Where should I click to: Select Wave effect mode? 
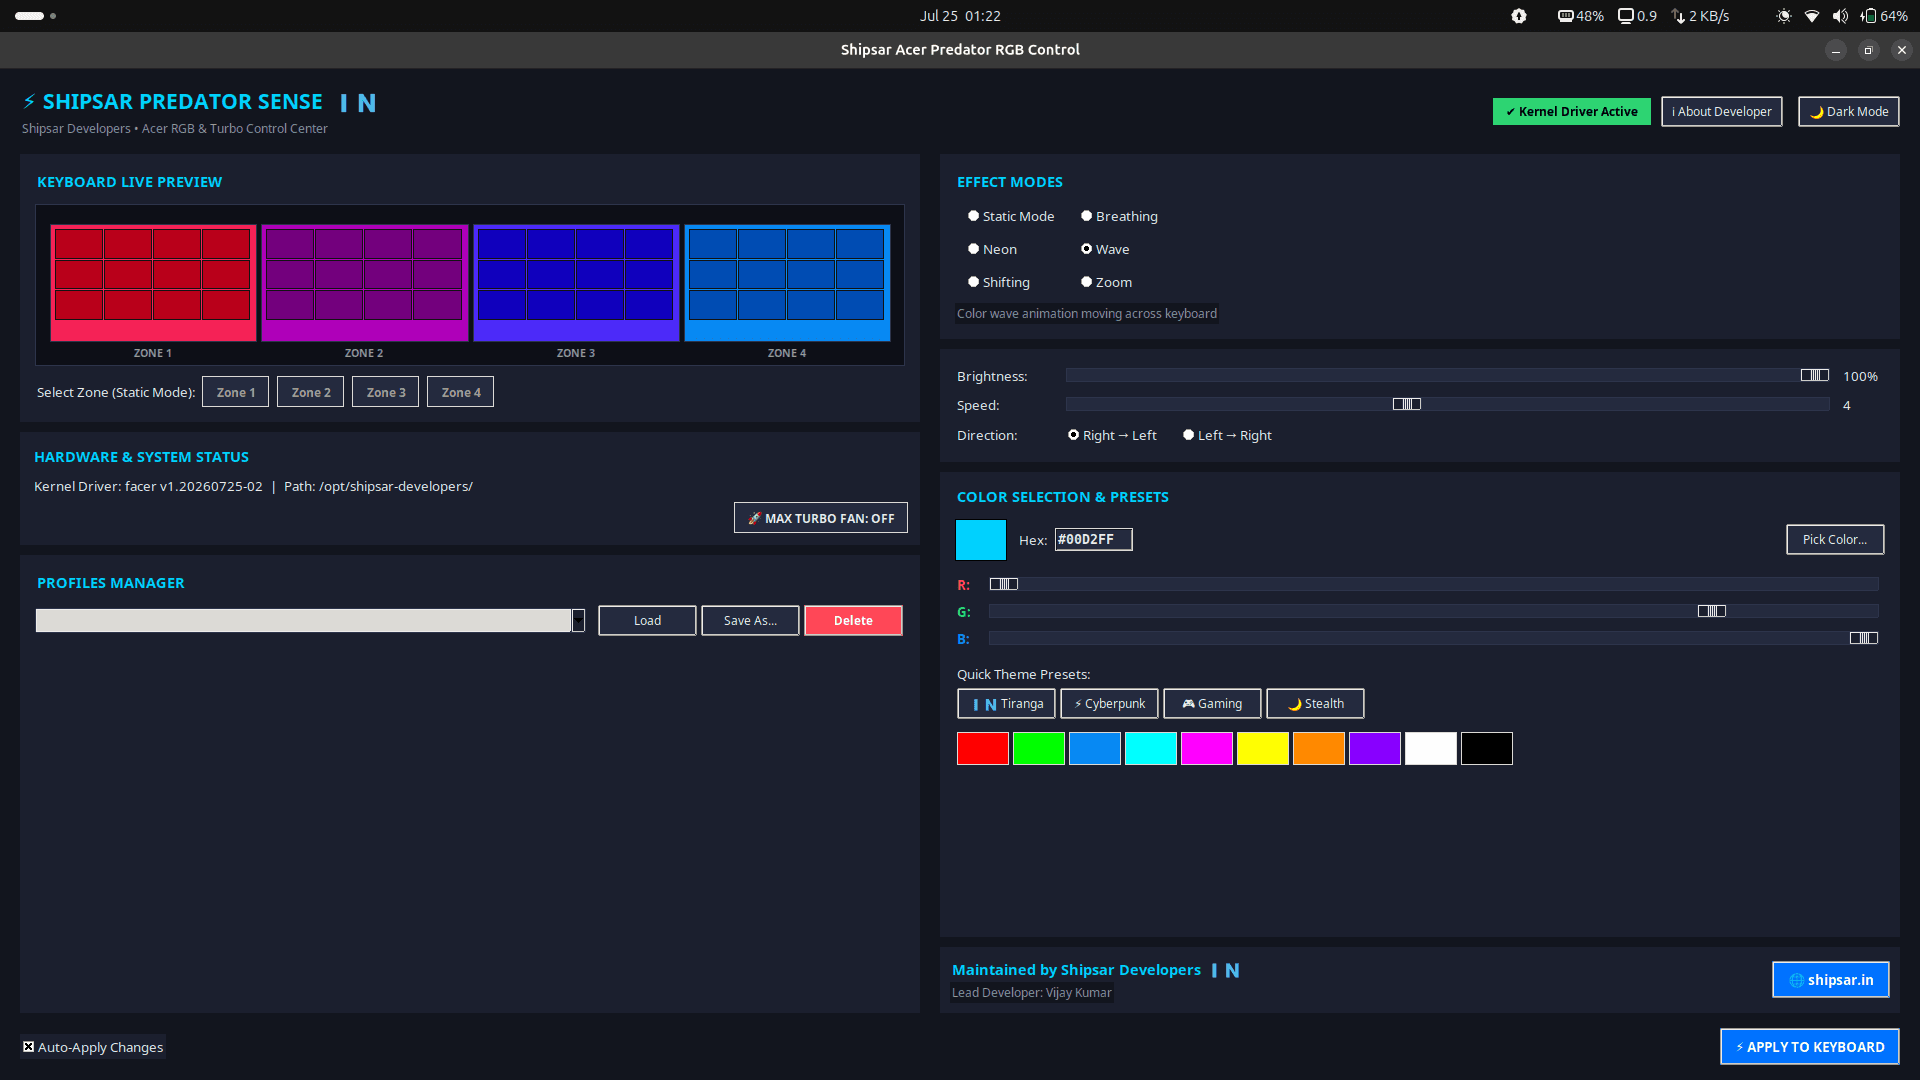[1105, 249]
